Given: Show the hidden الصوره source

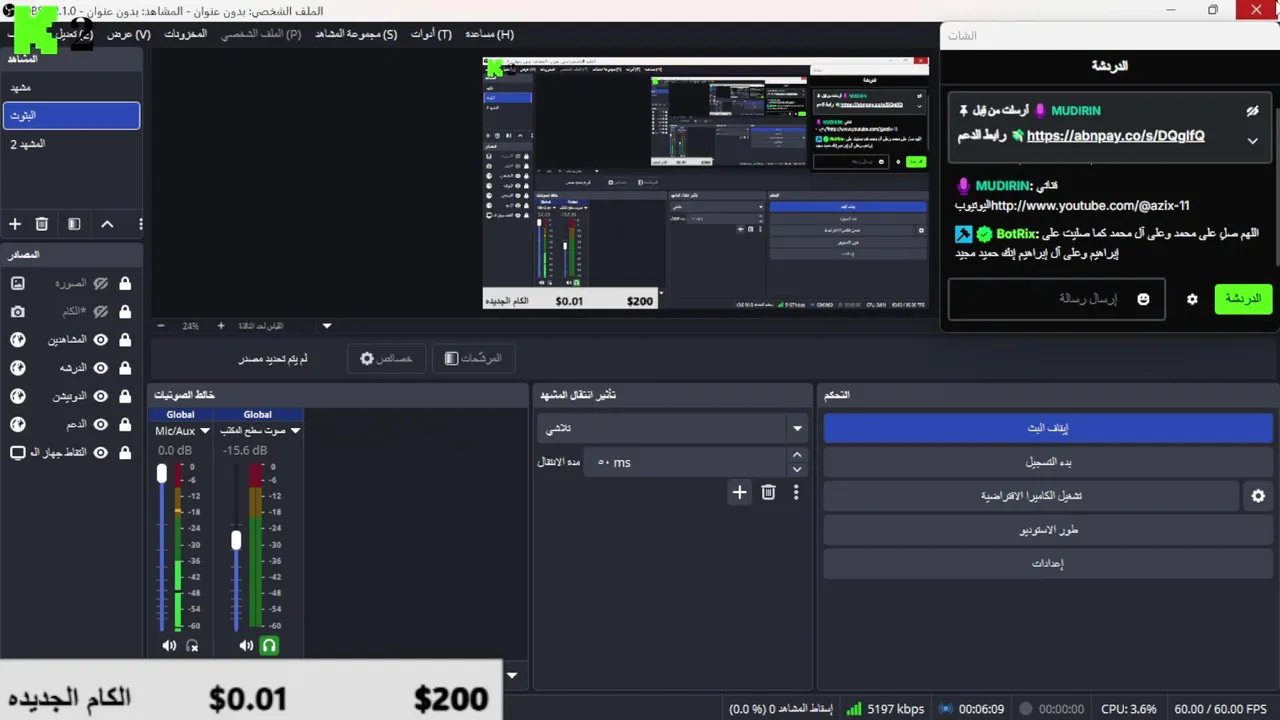Looking at the screenshot, I should (x=100, y=284).
